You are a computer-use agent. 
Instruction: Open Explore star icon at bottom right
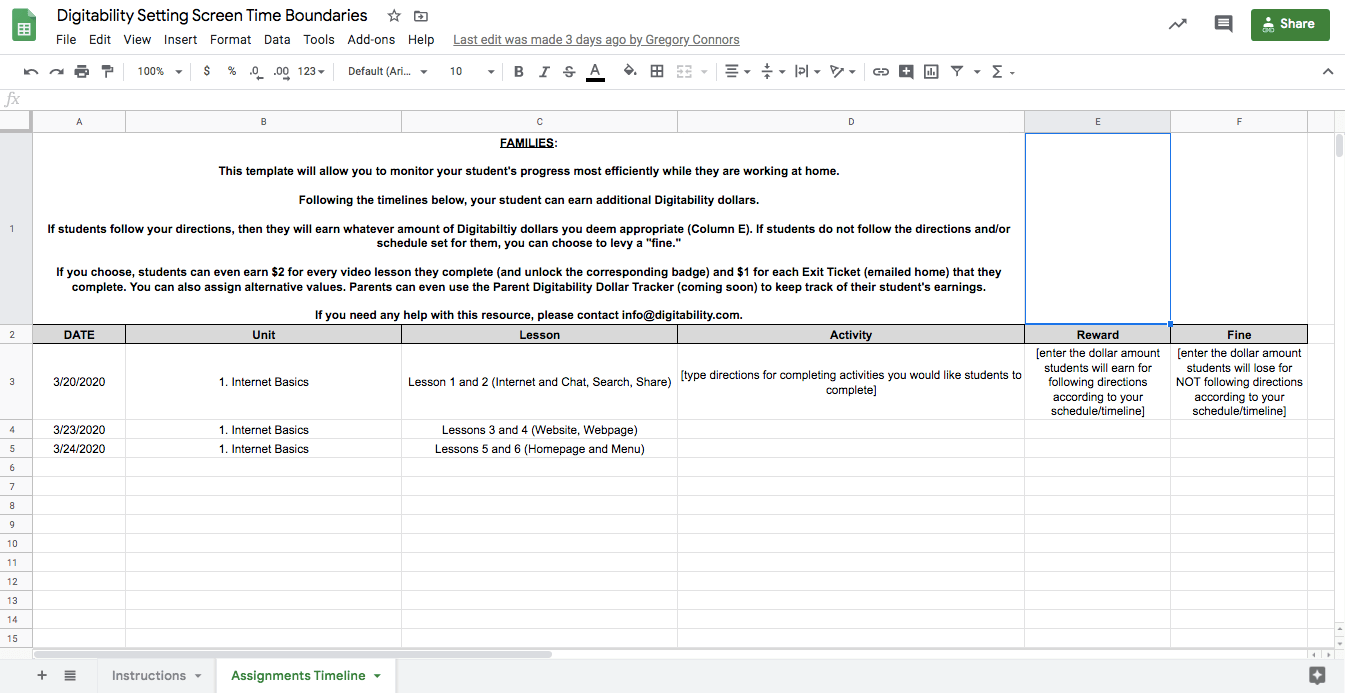pos(1317,675)
